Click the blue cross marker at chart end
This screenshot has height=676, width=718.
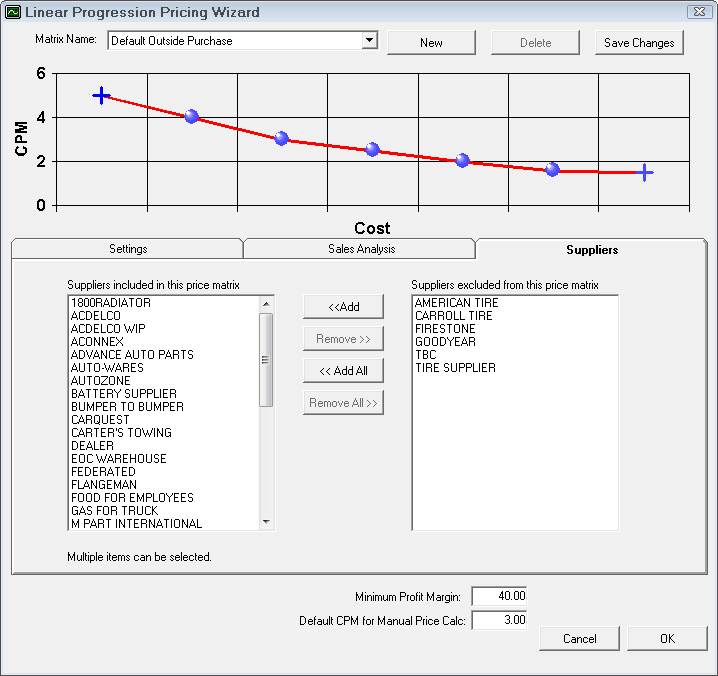645,173
